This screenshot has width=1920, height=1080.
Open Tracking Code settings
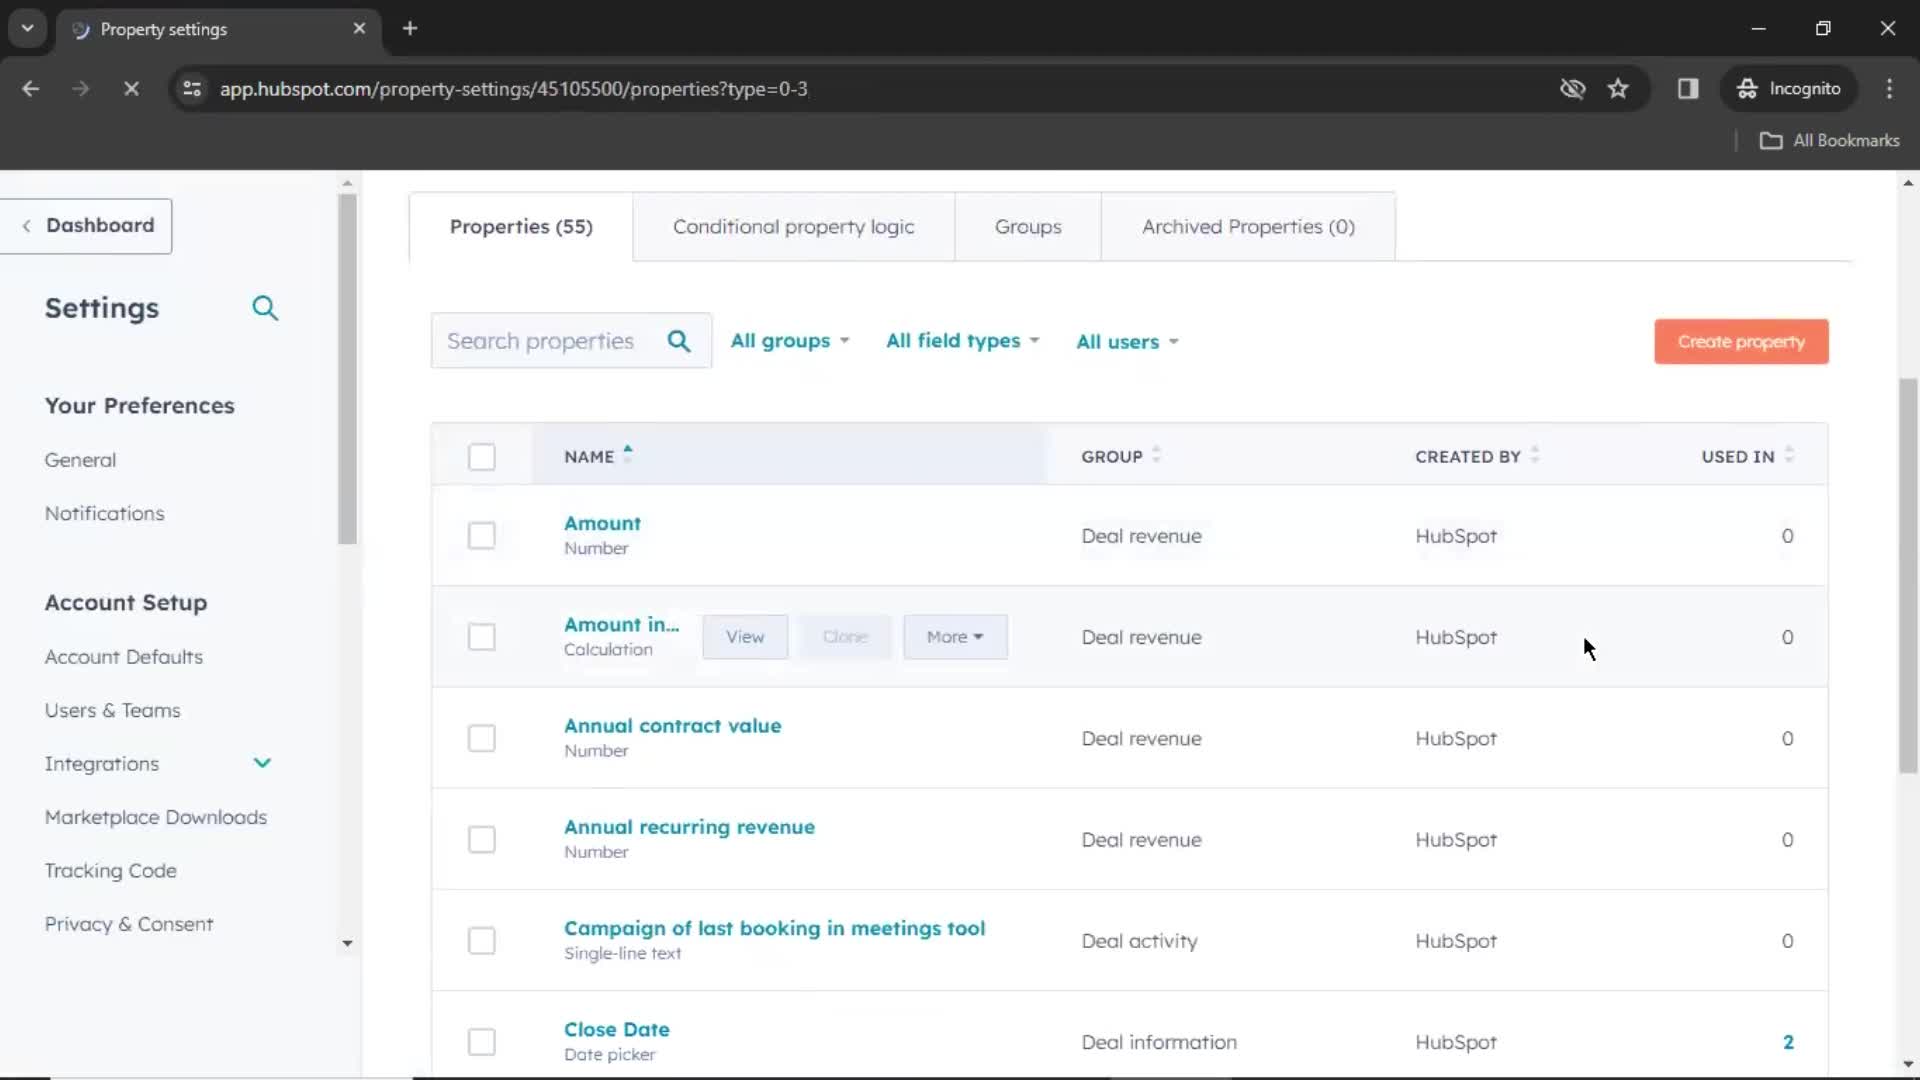tap(110, 871)
